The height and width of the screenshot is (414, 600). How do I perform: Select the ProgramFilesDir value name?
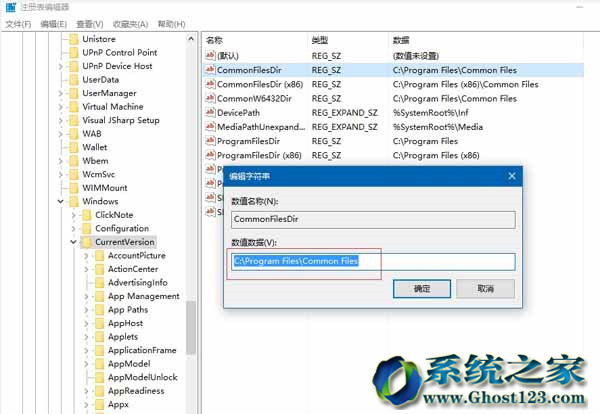click(x=248, y=141)
